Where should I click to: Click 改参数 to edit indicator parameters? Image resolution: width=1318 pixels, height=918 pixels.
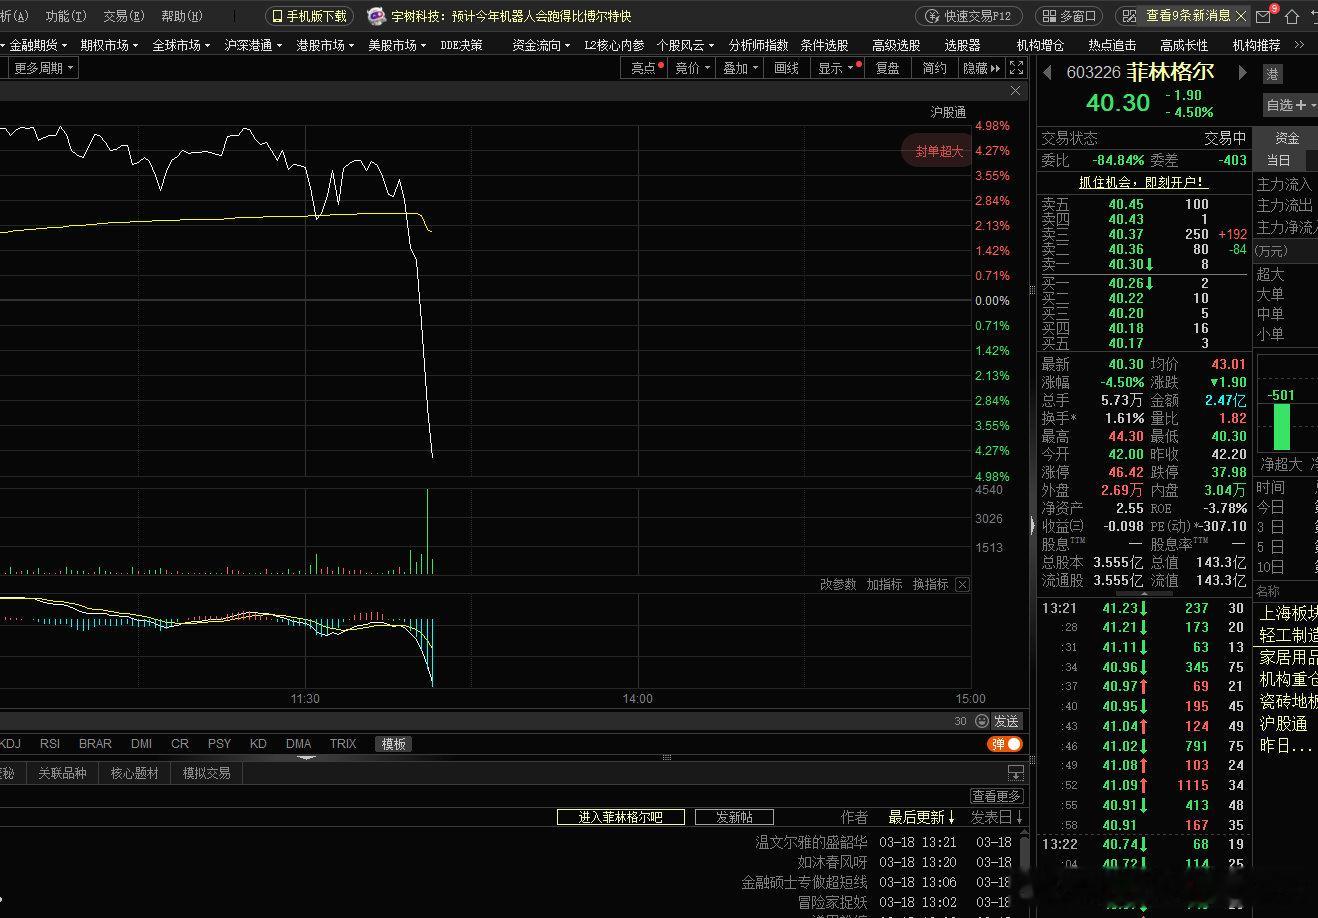click(838, 584)
